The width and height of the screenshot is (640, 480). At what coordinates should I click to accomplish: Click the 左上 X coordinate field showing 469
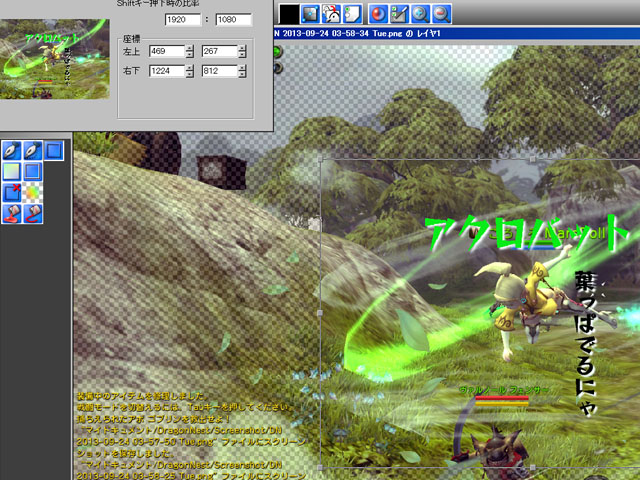[x=167, y=51]
